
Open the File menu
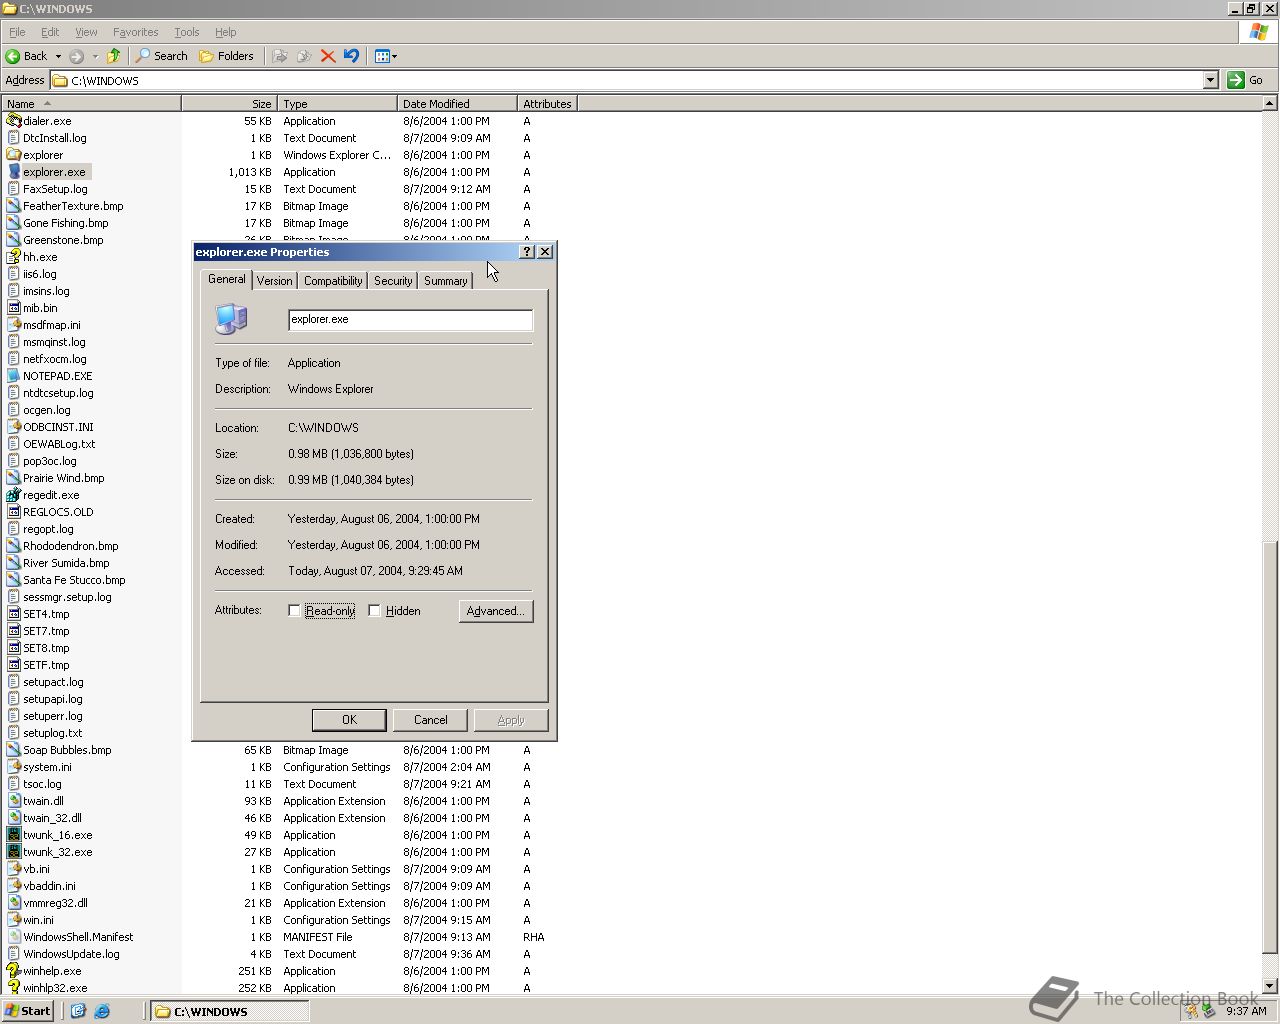pos(17,32)
